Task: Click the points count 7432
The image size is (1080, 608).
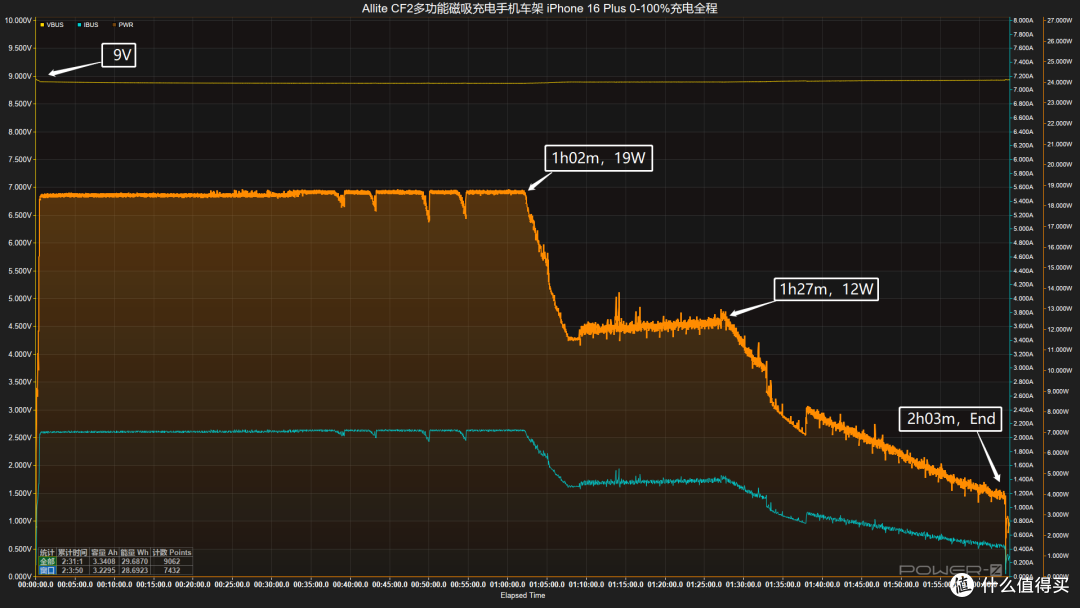Action: pos(172,570)
